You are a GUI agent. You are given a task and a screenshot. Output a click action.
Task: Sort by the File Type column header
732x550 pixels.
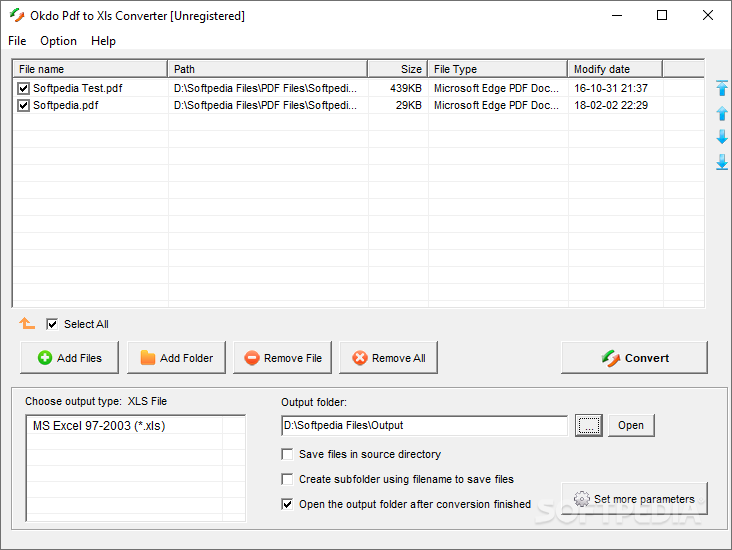[x=498, y=69]
